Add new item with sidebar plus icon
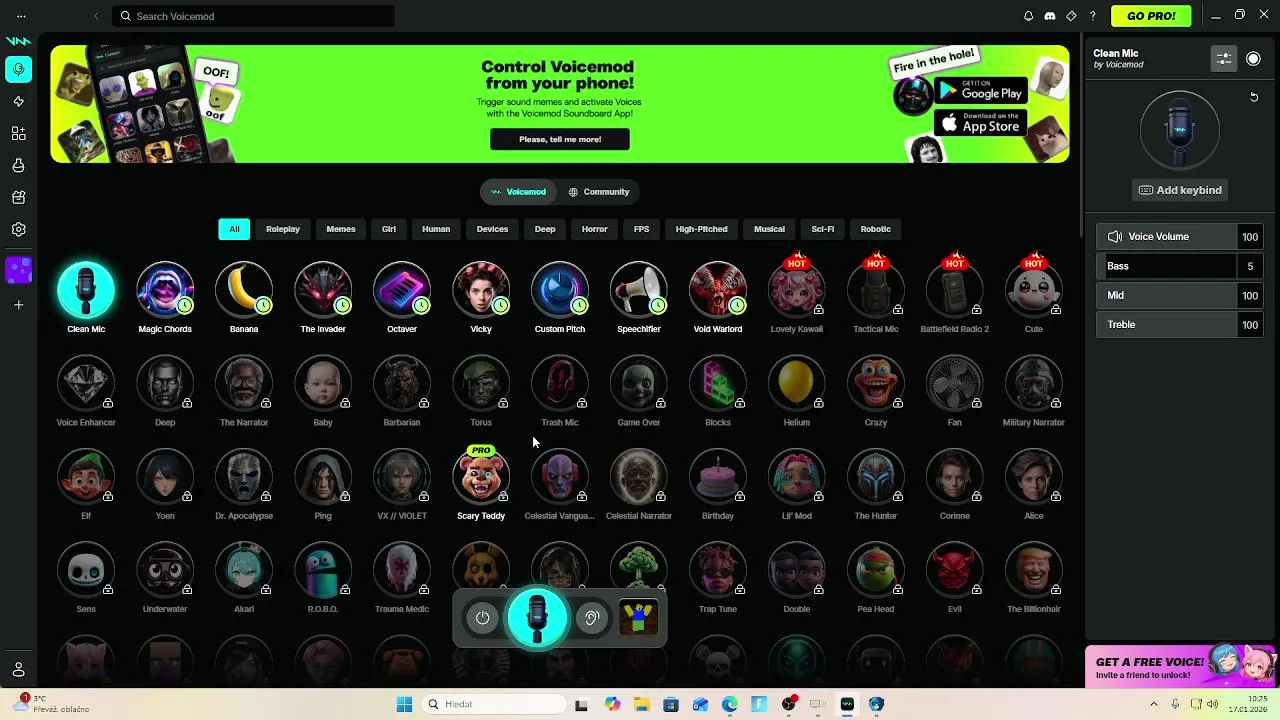Viewport: 1280px width, 720px height. tap(18, 305)
